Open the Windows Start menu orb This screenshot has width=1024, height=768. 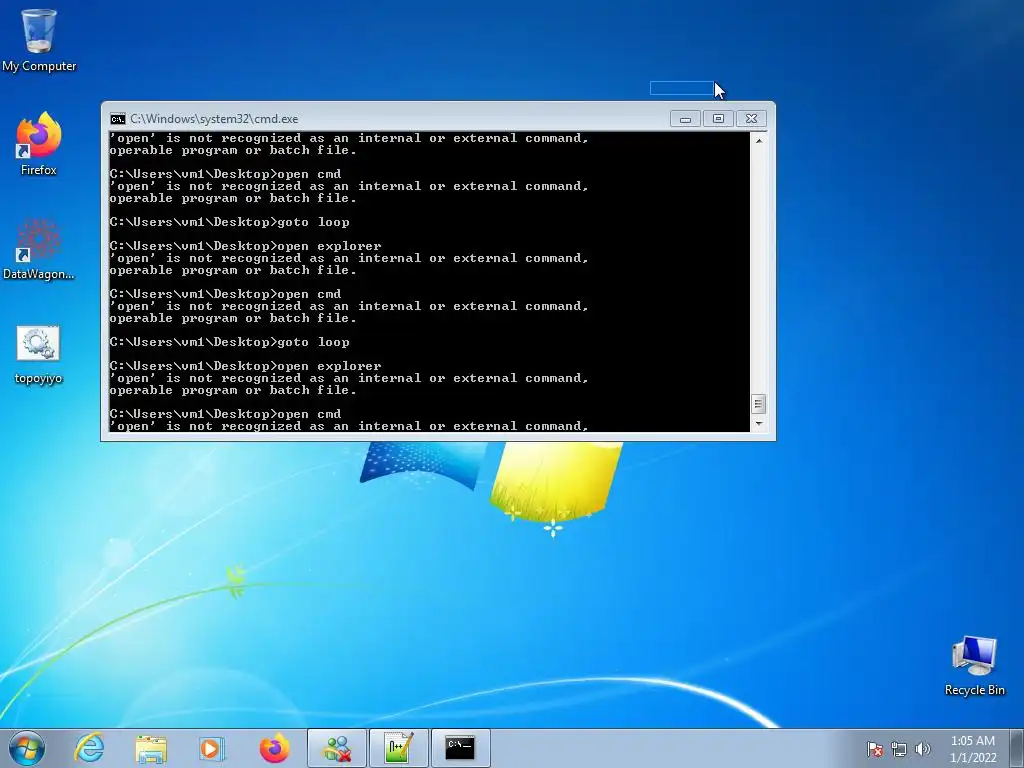coord(27,748)
